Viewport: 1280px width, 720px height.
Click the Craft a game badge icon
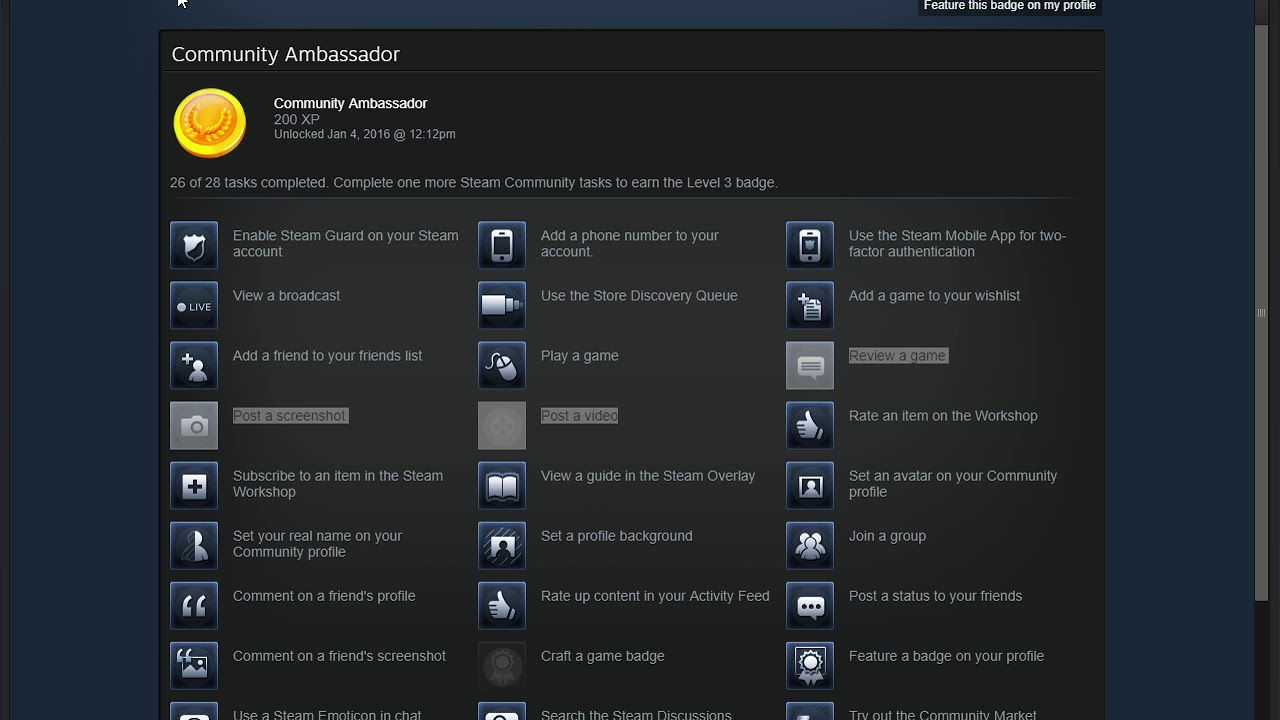pos(502,666)
